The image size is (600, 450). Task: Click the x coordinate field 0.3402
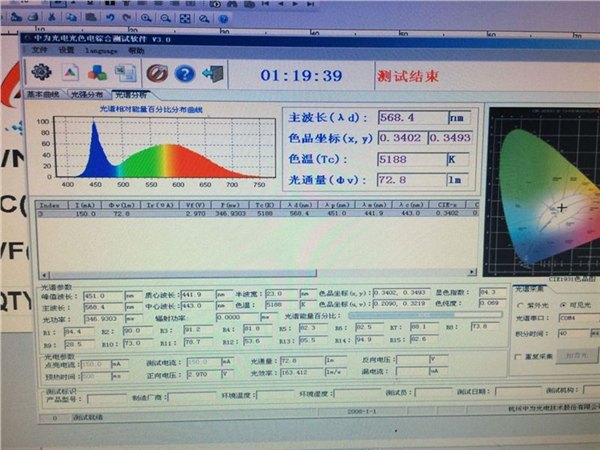(x=402, y=138)
